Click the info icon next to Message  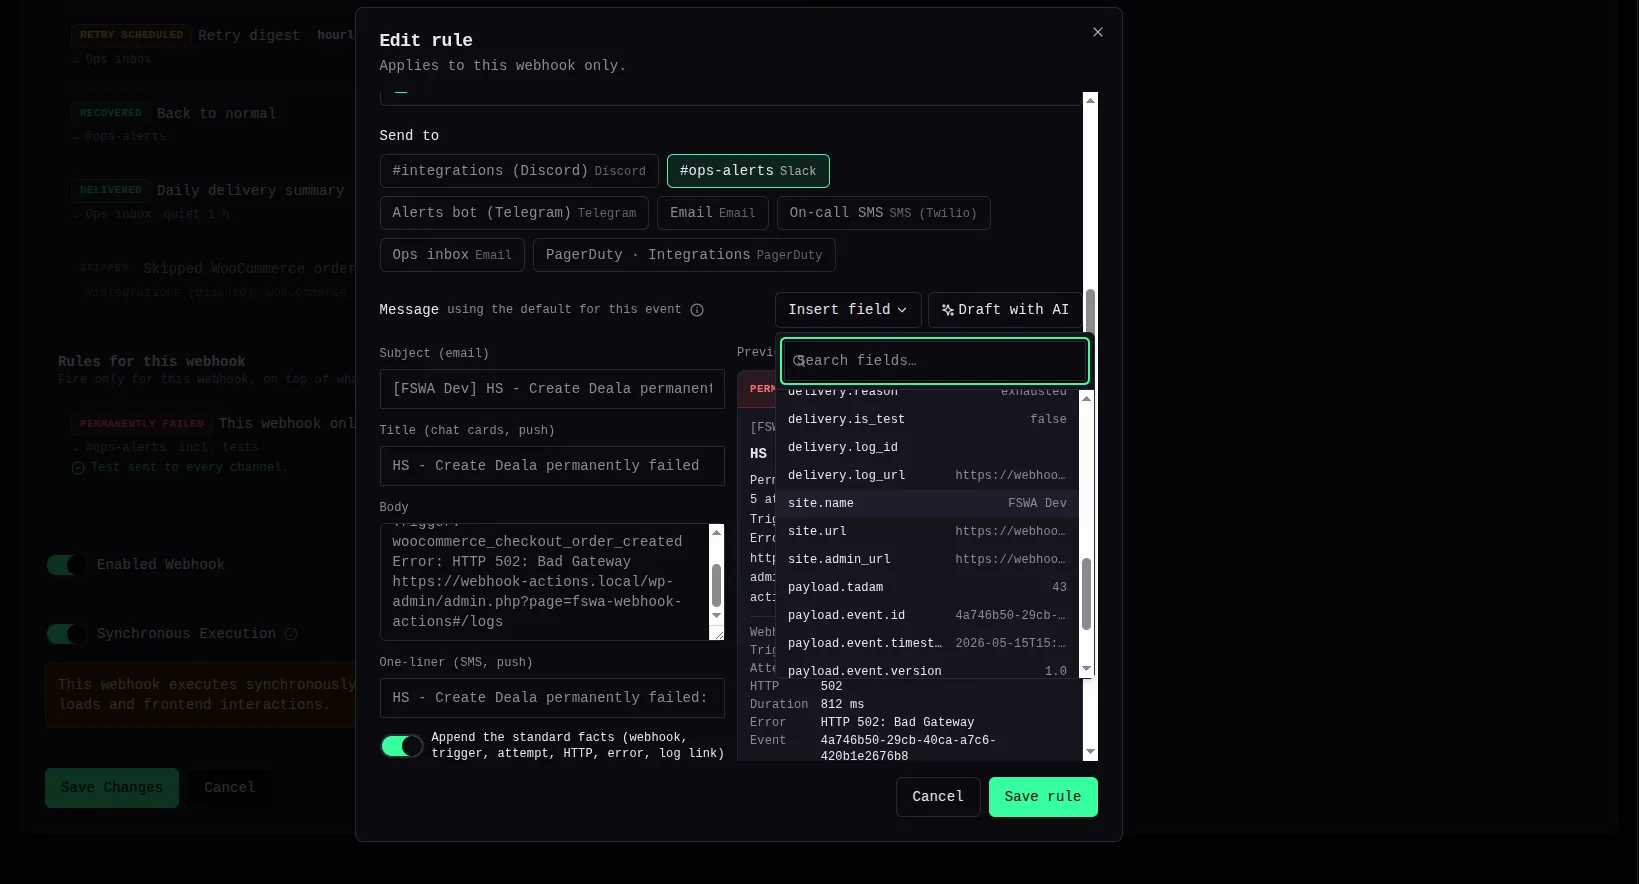pyautogui.click(x=697, y=310)
